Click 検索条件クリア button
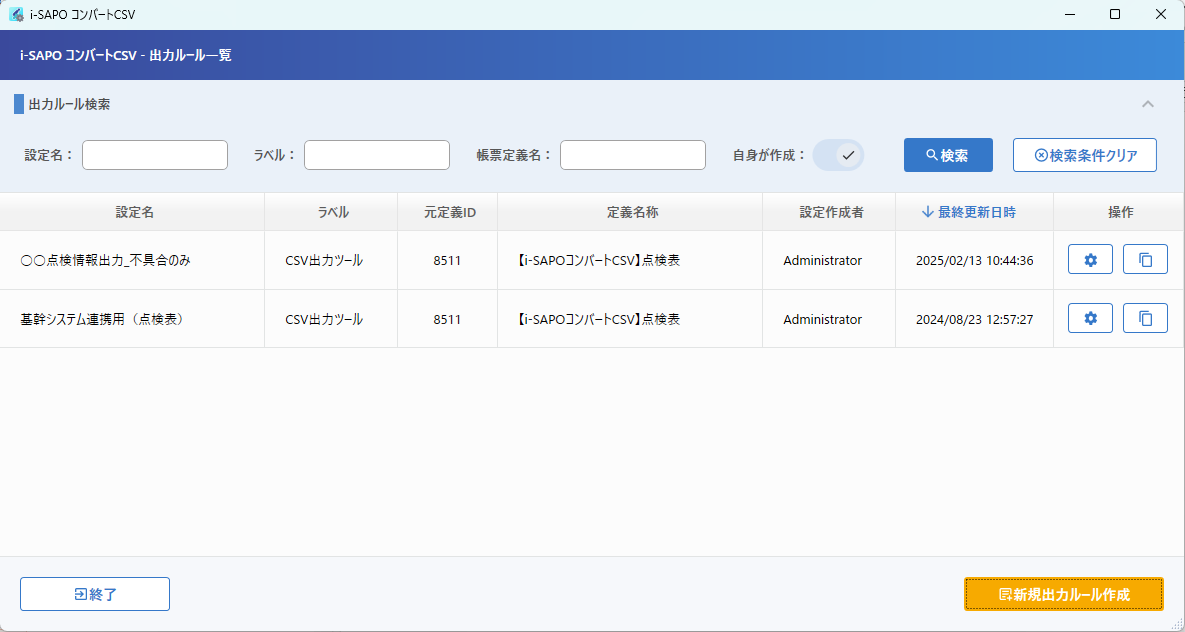The width and height of the screenshot is (1185, 632). pos(1084,155)
